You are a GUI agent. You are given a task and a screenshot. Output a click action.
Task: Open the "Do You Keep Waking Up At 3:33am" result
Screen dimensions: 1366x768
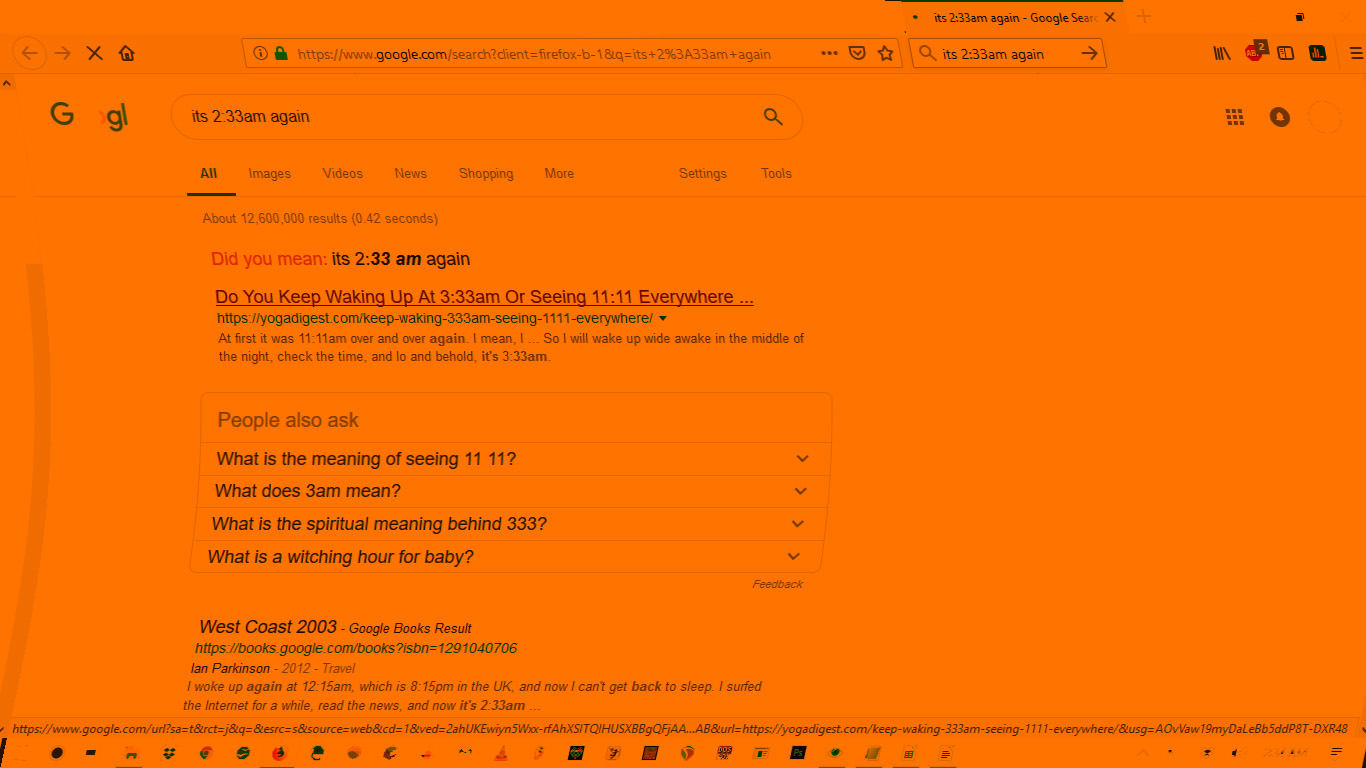point(484,297)
